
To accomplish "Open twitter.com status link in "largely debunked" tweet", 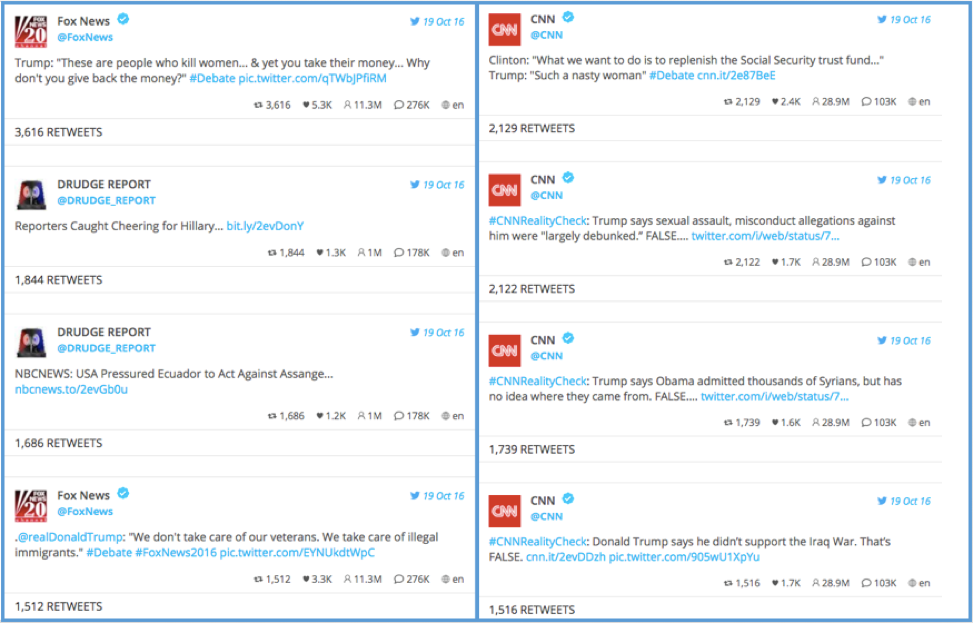I will click(x=765, y=236).
